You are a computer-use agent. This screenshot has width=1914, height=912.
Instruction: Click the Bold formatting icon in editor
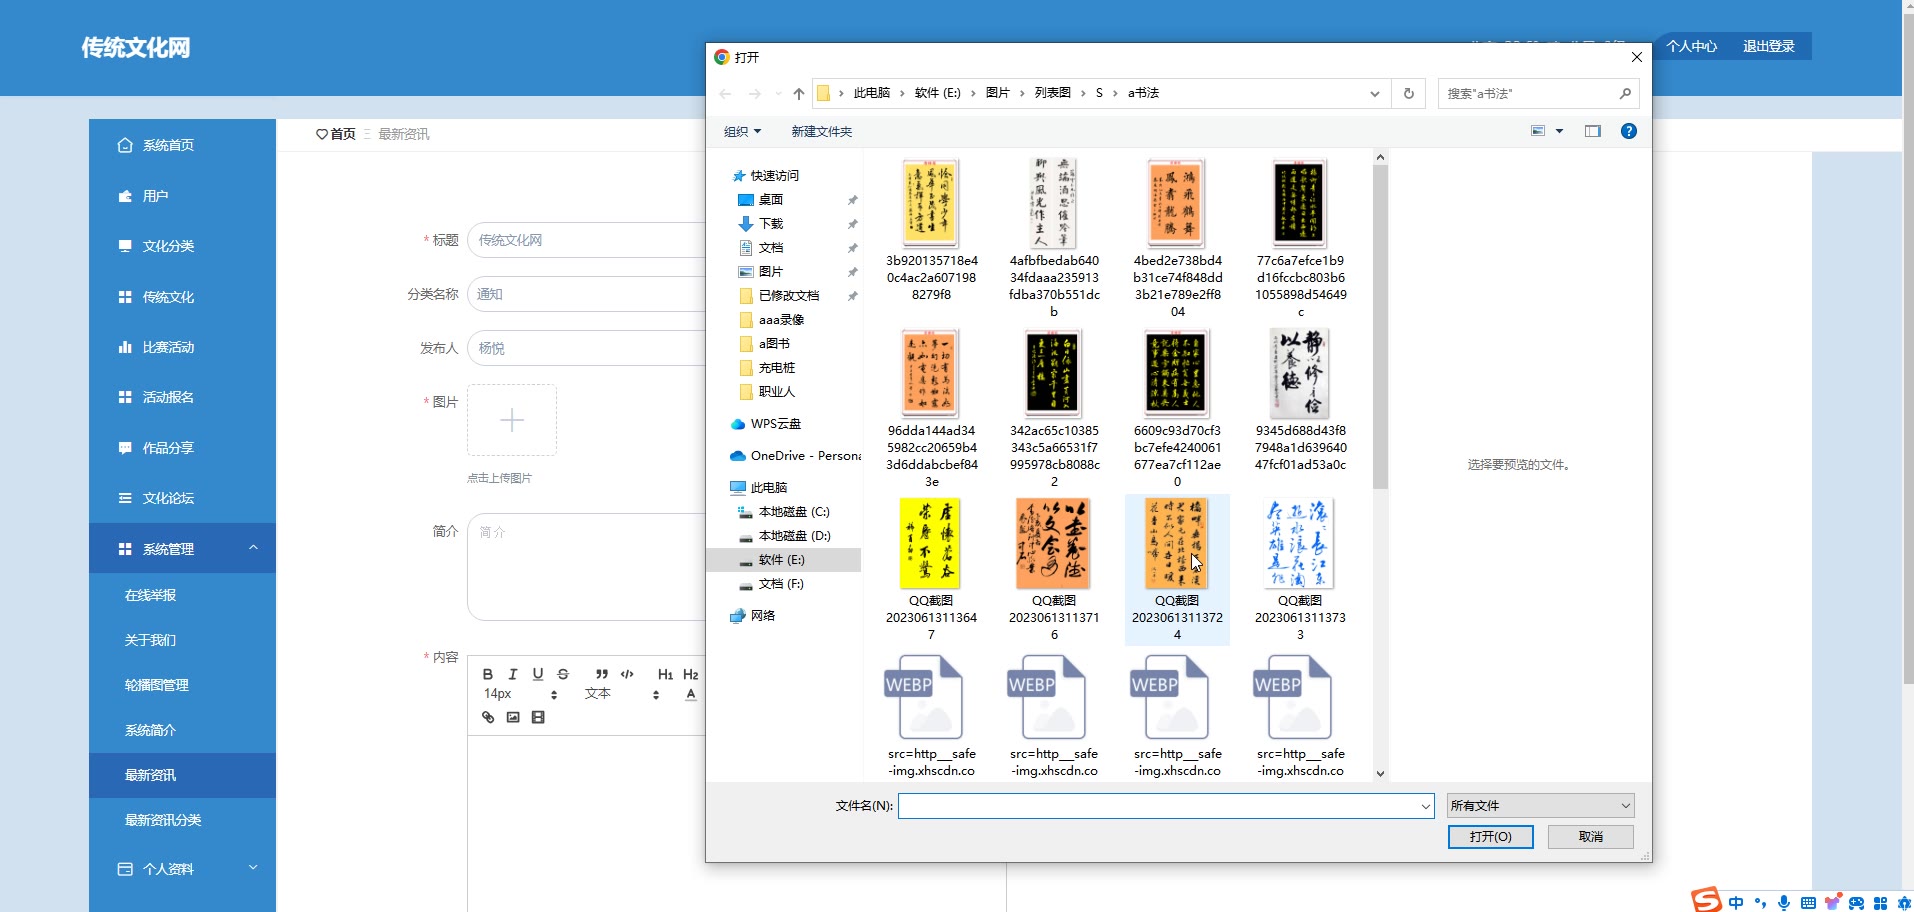488,674
